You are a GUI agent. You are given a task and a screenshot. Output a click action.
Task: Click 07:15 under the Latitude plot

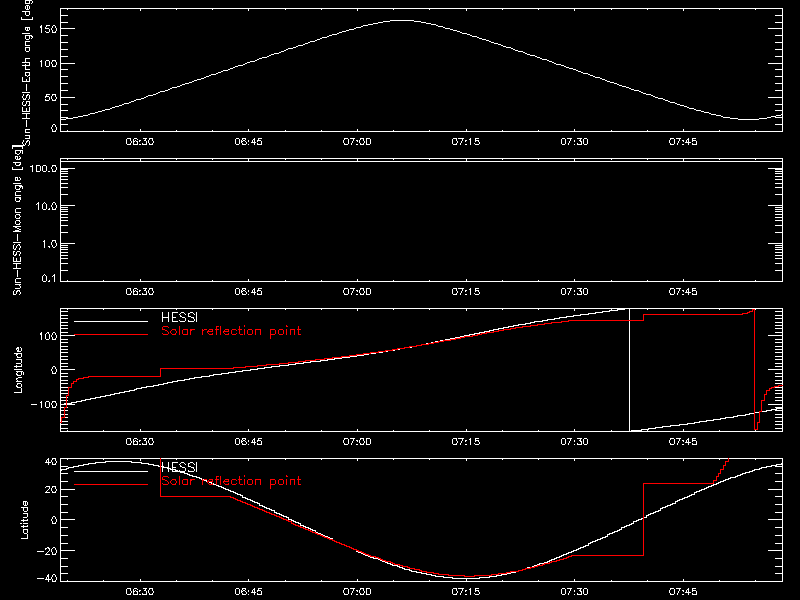[466, 592]
